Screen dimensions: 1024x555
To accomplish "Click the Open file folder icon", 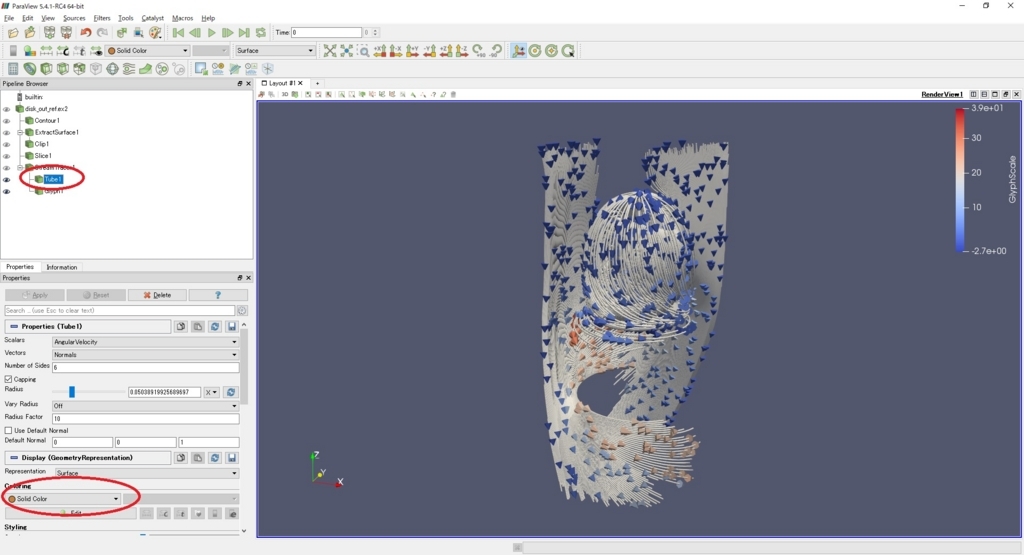I will pos(13,33).
